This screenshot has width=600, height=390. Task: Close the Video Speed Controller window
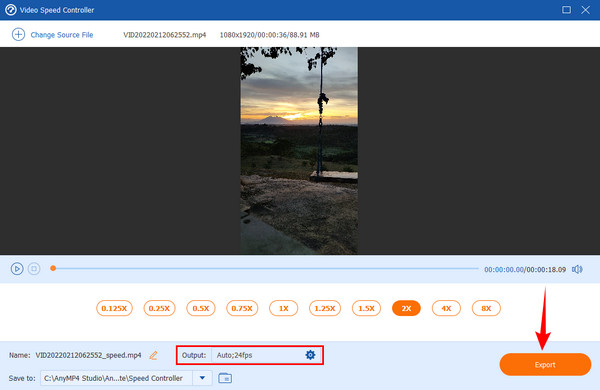click(585, 10)
